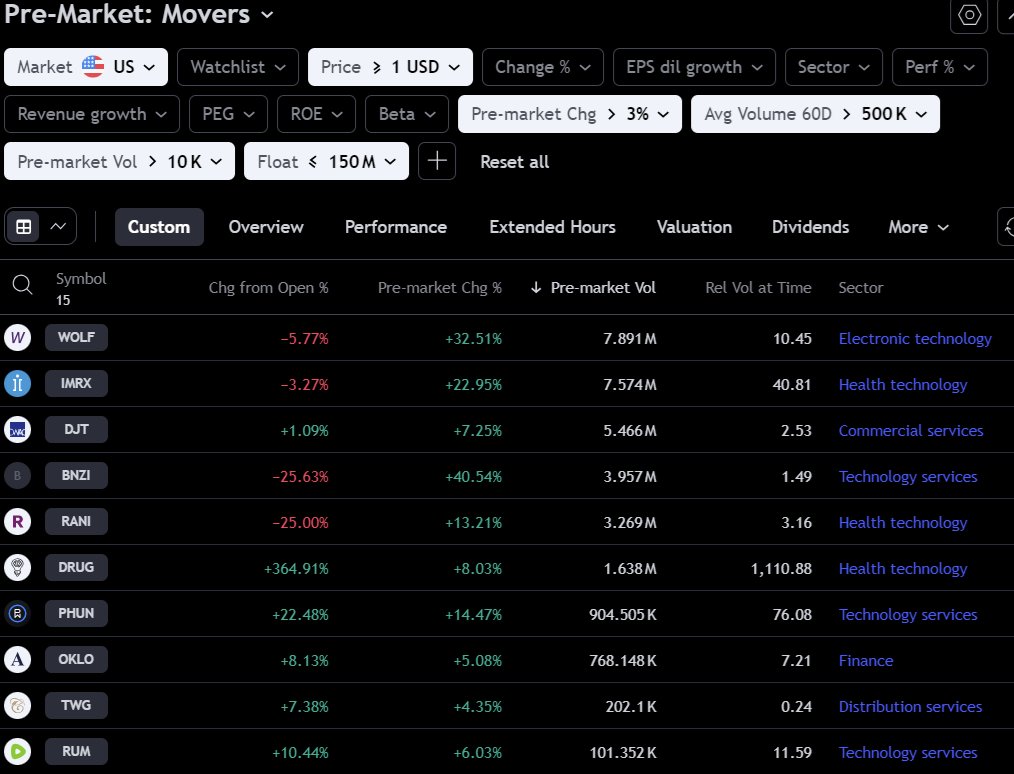Click the RANI company logo
The height and width of the screenshot is (774, 1014).
17,521
